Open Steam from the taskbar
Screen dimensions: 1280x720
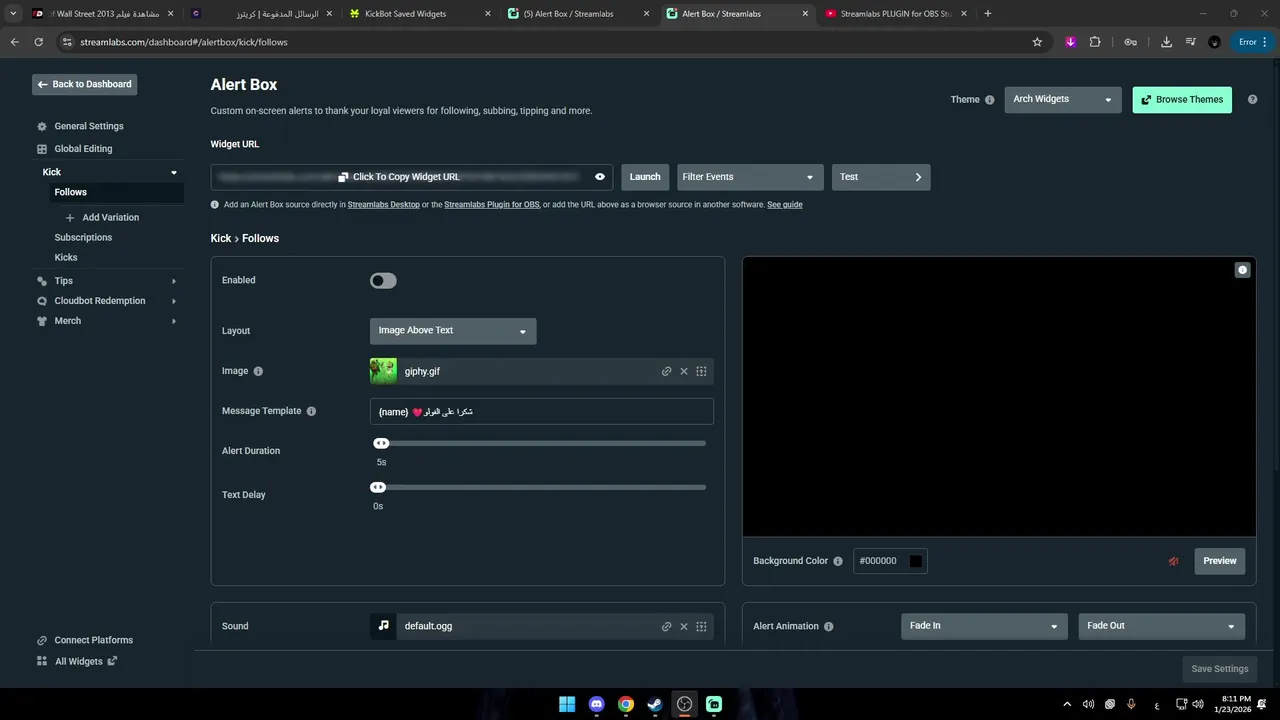[654, 704]
